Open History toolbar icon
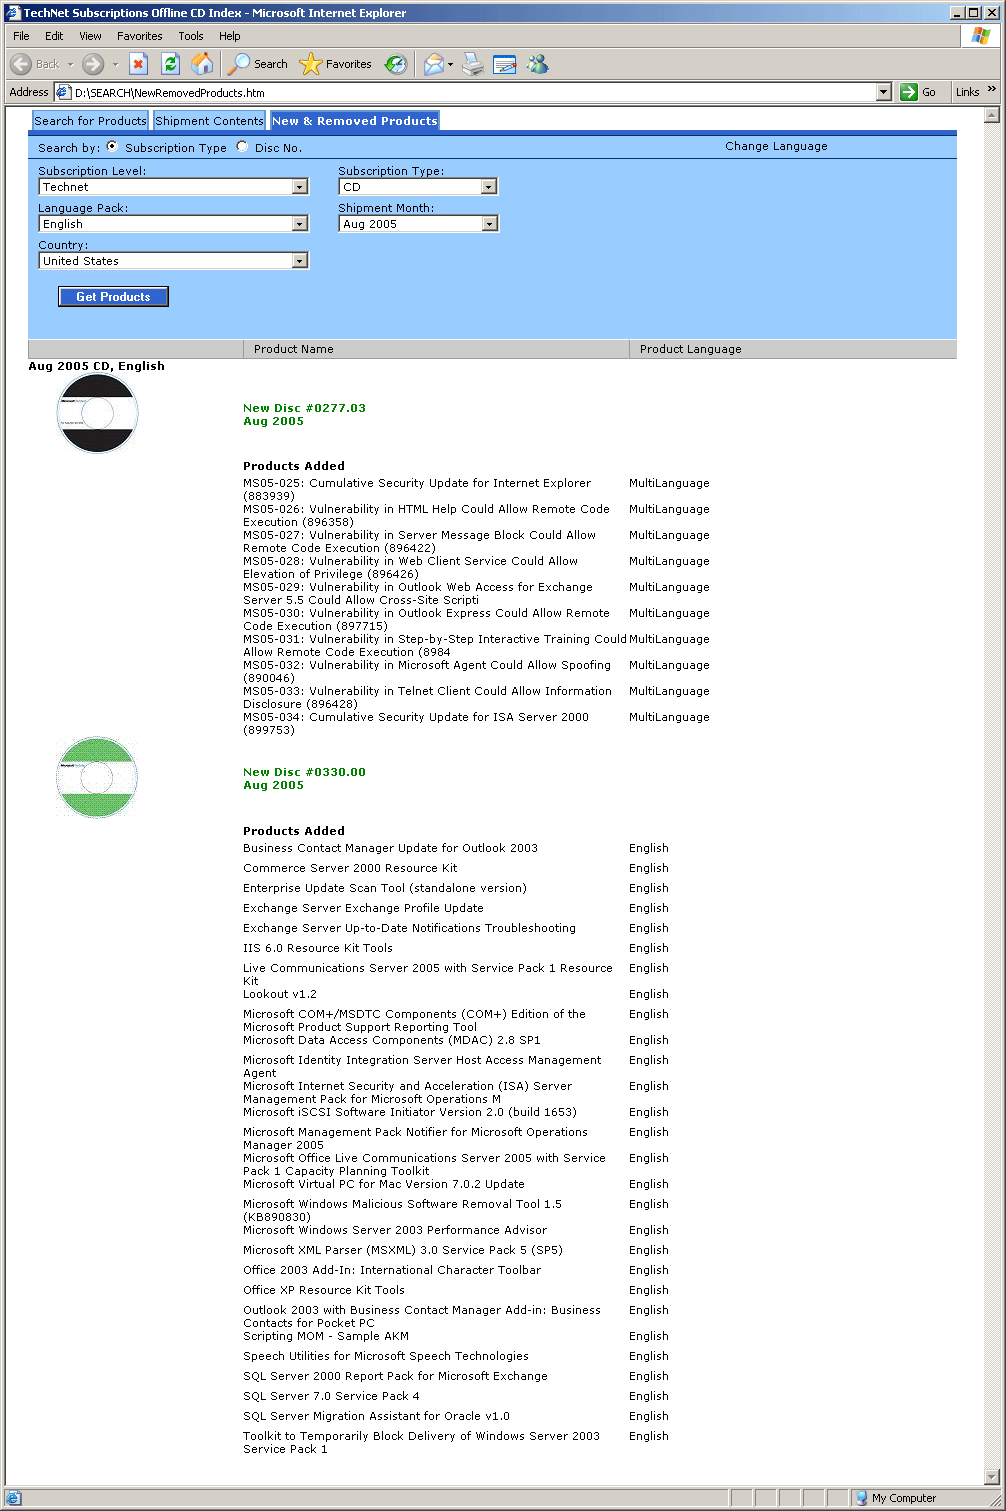This screenshot has width=1006, height=1511. click(396, 64)
